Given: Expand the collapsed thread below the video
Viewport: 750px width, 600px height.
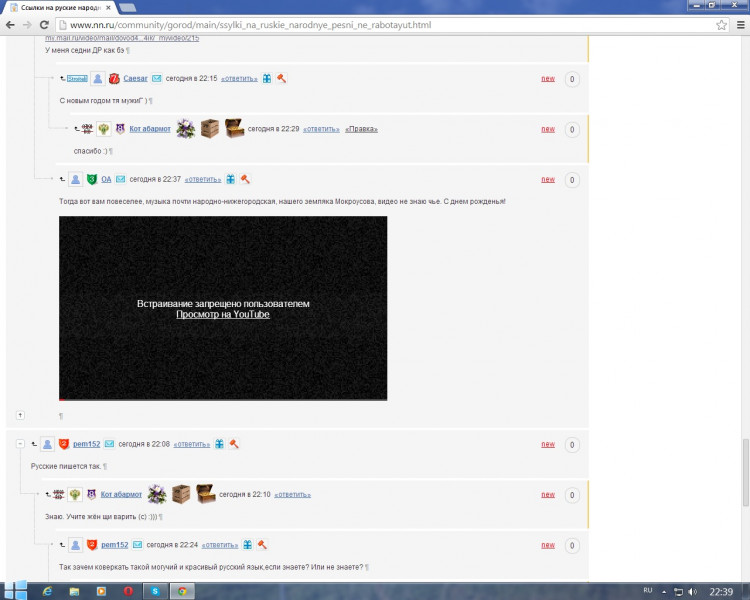Looking at the screenshot, I should click(x=20, y=414).
